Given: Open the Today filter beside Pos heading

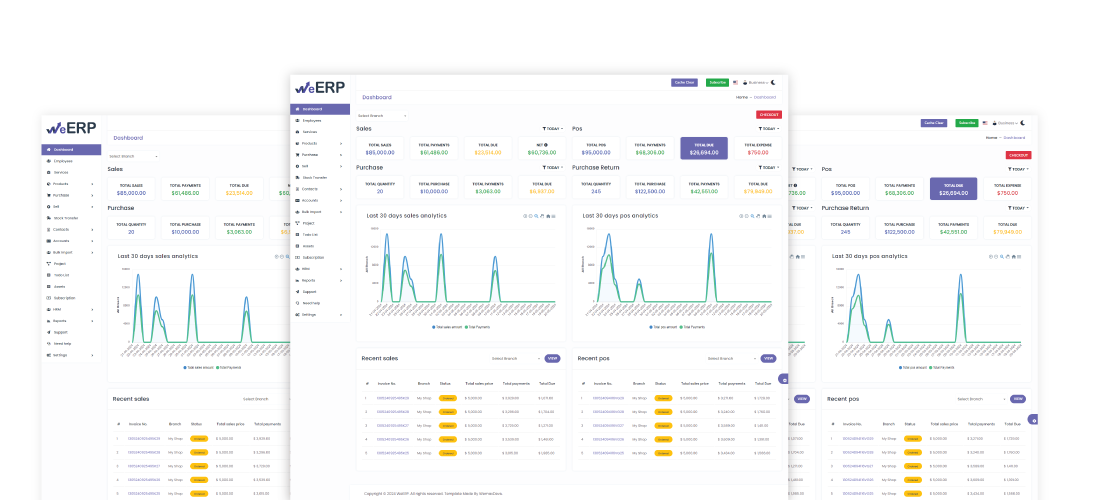Looking at the screenshot, I should point(767,129).
